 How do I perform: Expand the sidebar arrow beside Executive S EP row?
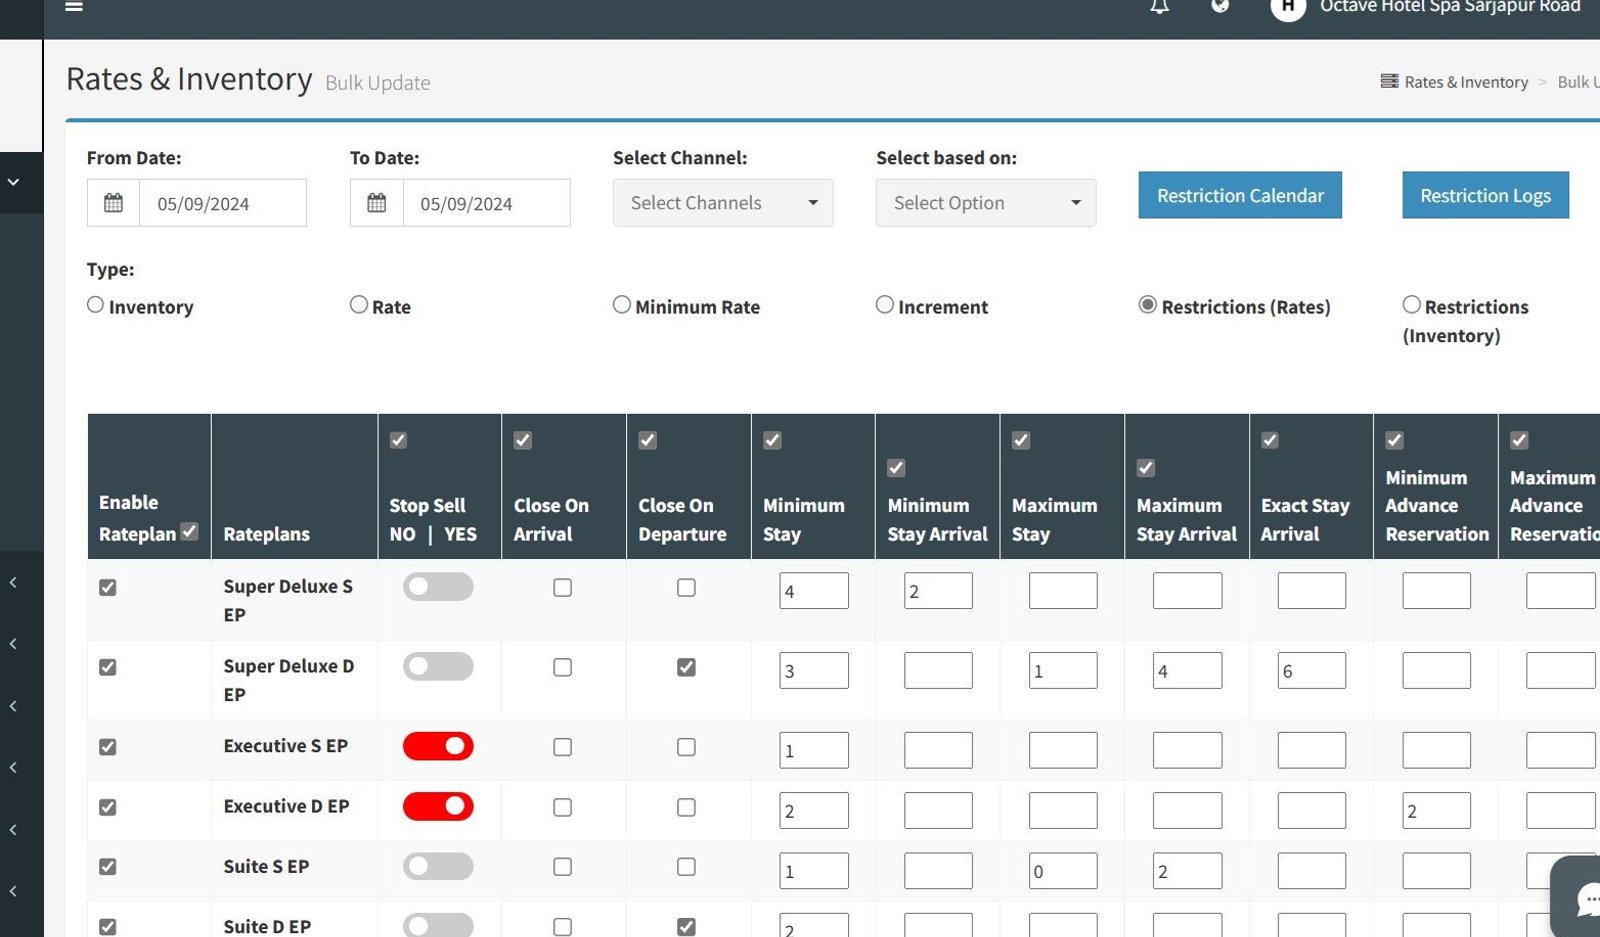[13, 706]
